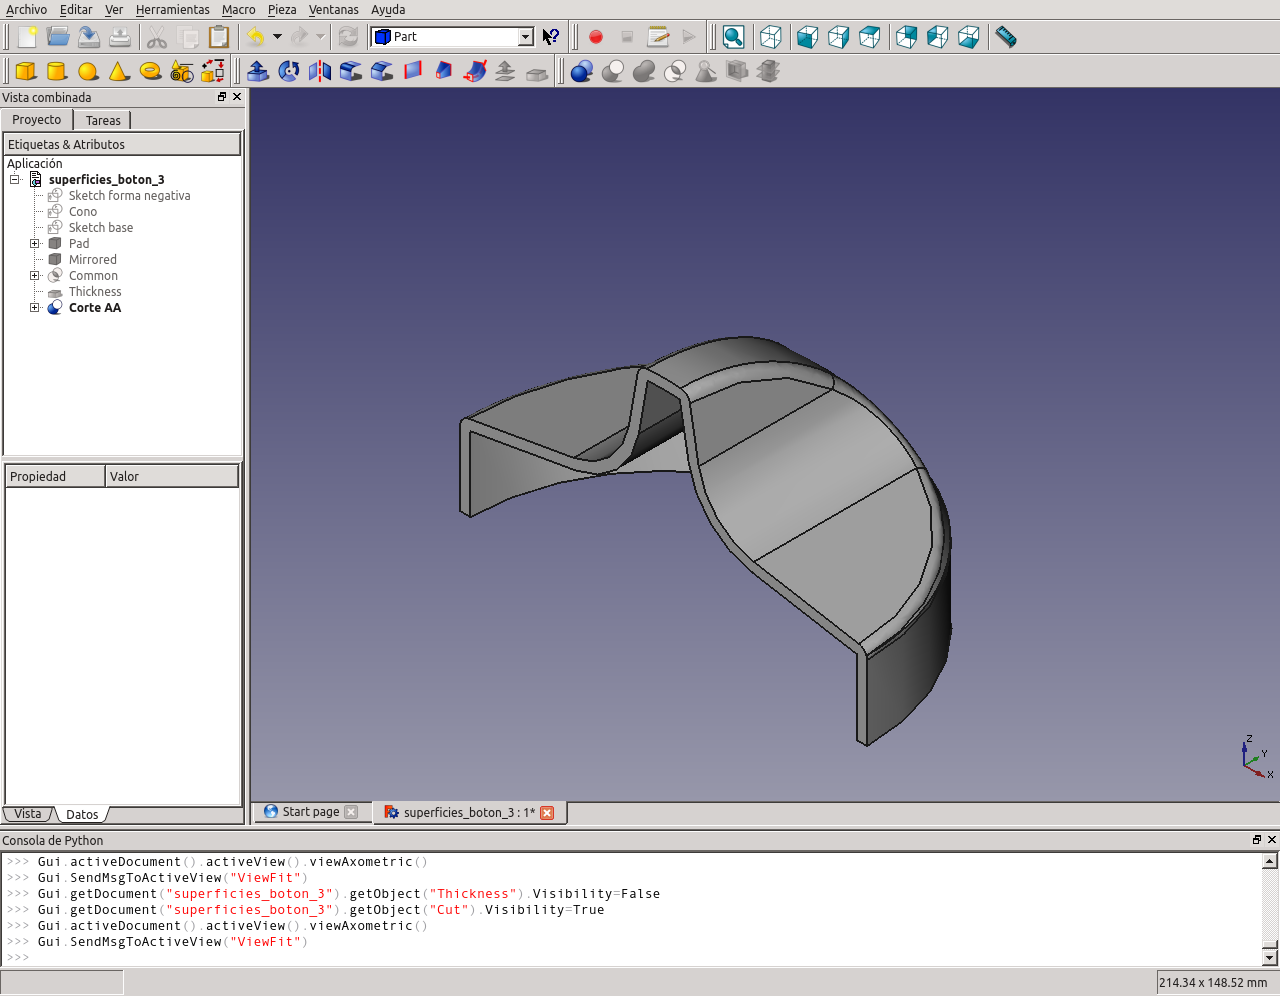Print using the printer icon
Image resolution: width=1280 pixels, height=996 pixels.
120,37
